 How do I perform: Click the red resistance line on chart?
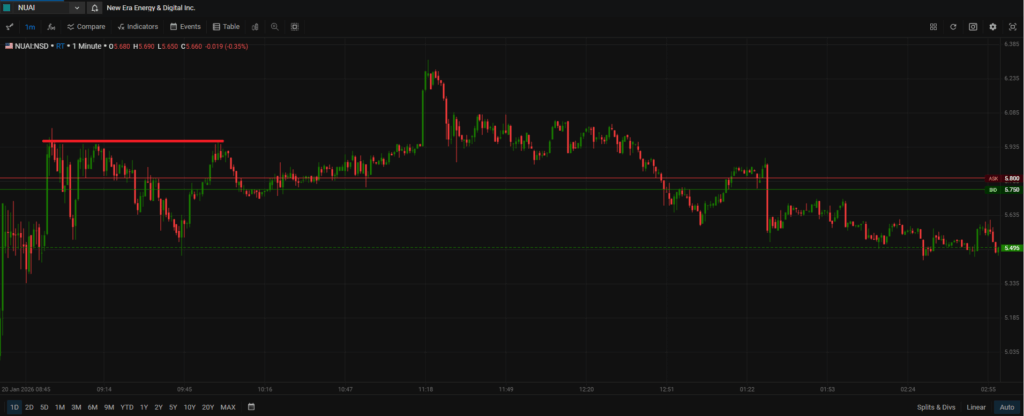point(132,141)
